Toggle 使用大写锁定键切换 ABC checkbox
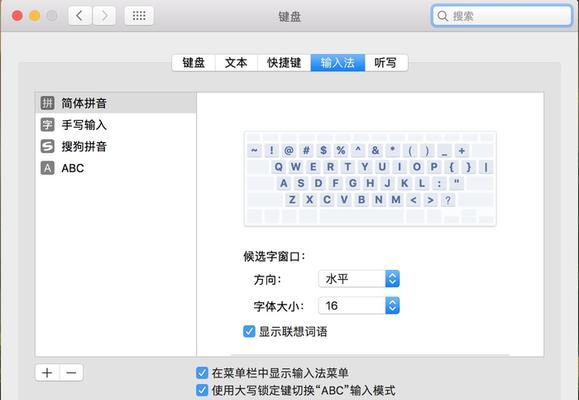 point(202,390)
